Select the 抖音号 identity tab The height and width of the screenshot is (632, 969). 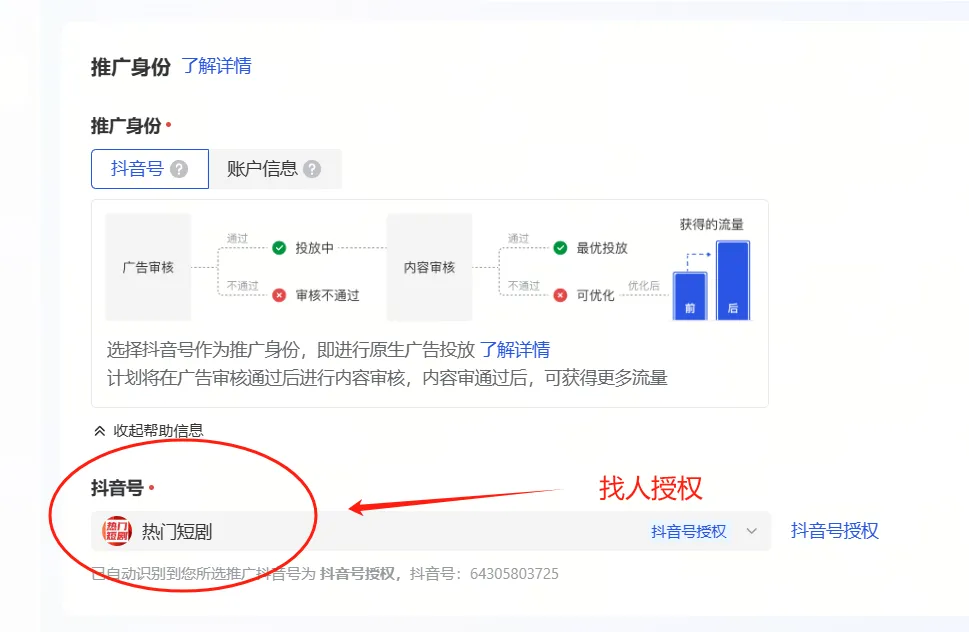pos(150,169)
